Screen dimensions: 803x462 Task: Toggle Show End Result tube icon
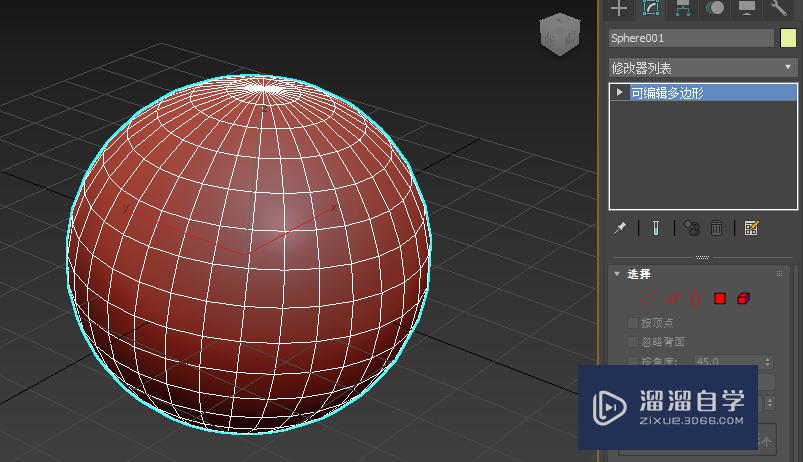tap(656, 228)
